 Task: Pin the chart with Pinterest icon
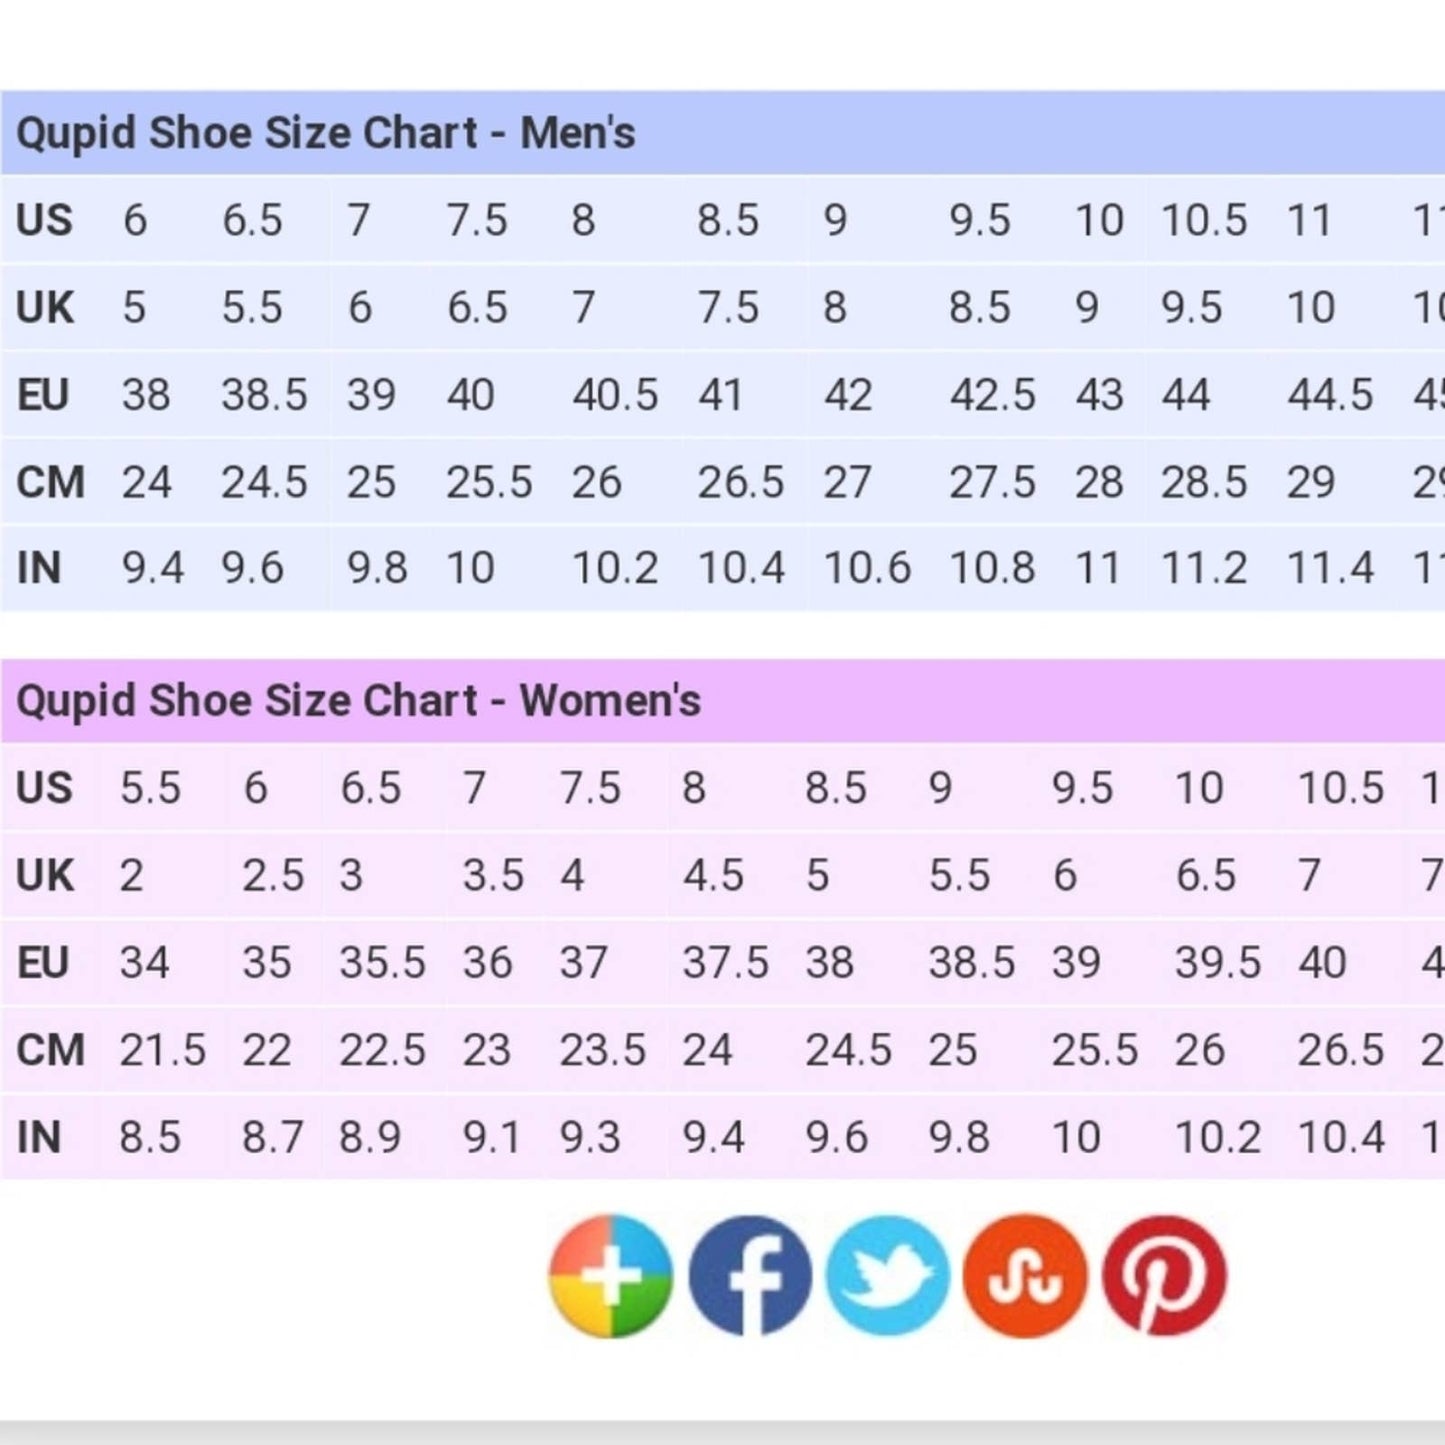point(1164,1276)
